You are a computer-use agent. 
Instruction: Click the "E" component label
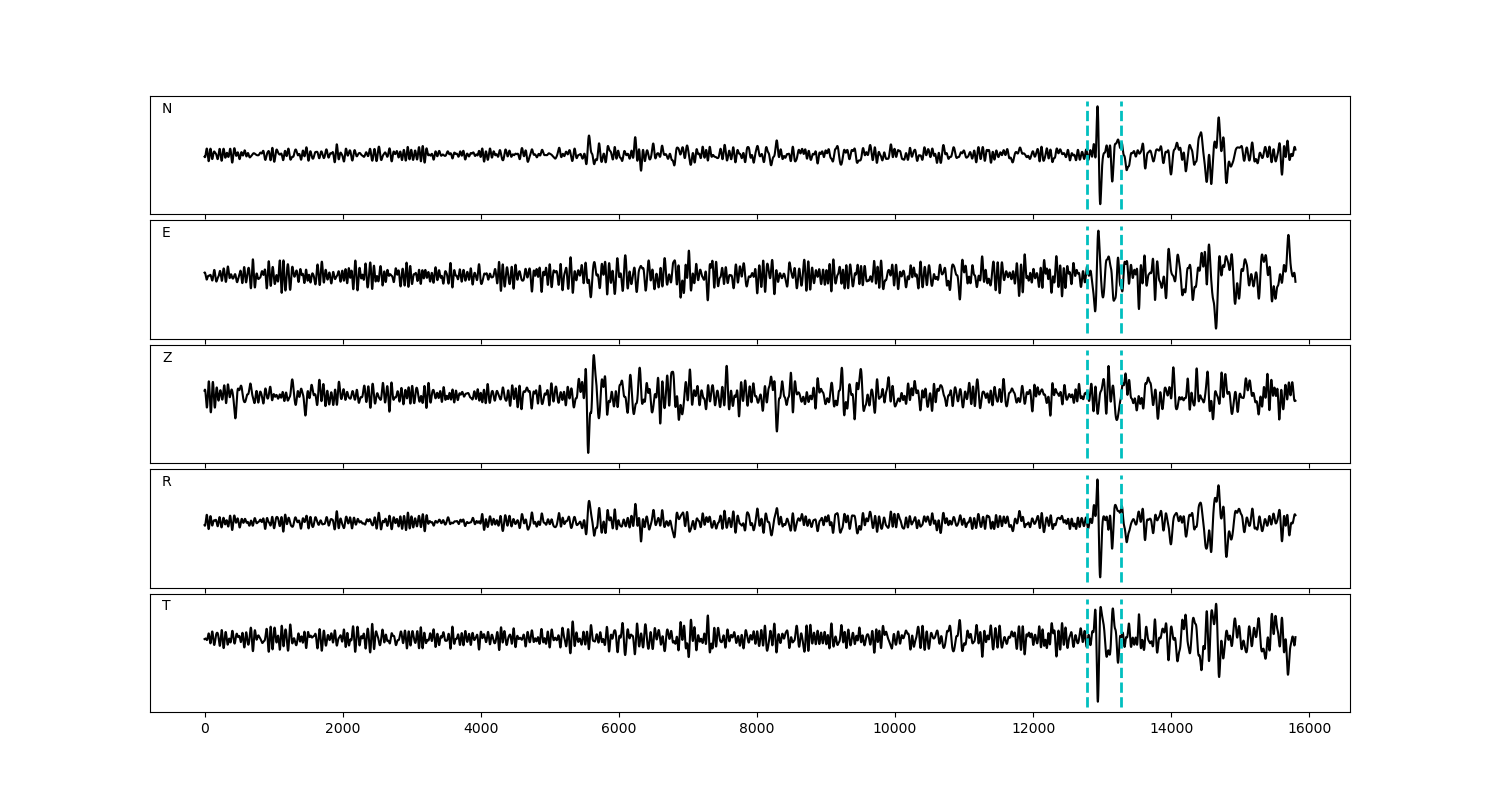pos(166,233)
